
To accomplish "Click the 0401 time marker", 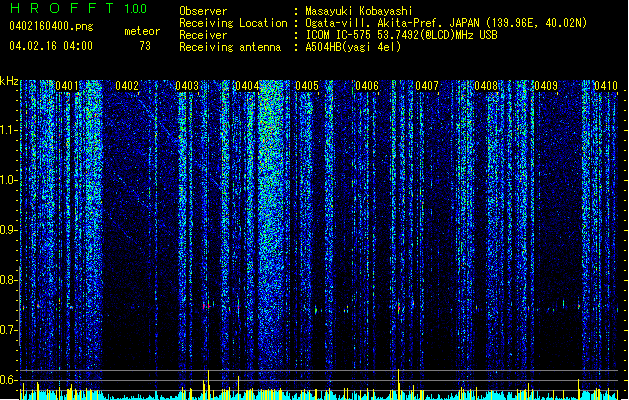I will pos(67,86).
